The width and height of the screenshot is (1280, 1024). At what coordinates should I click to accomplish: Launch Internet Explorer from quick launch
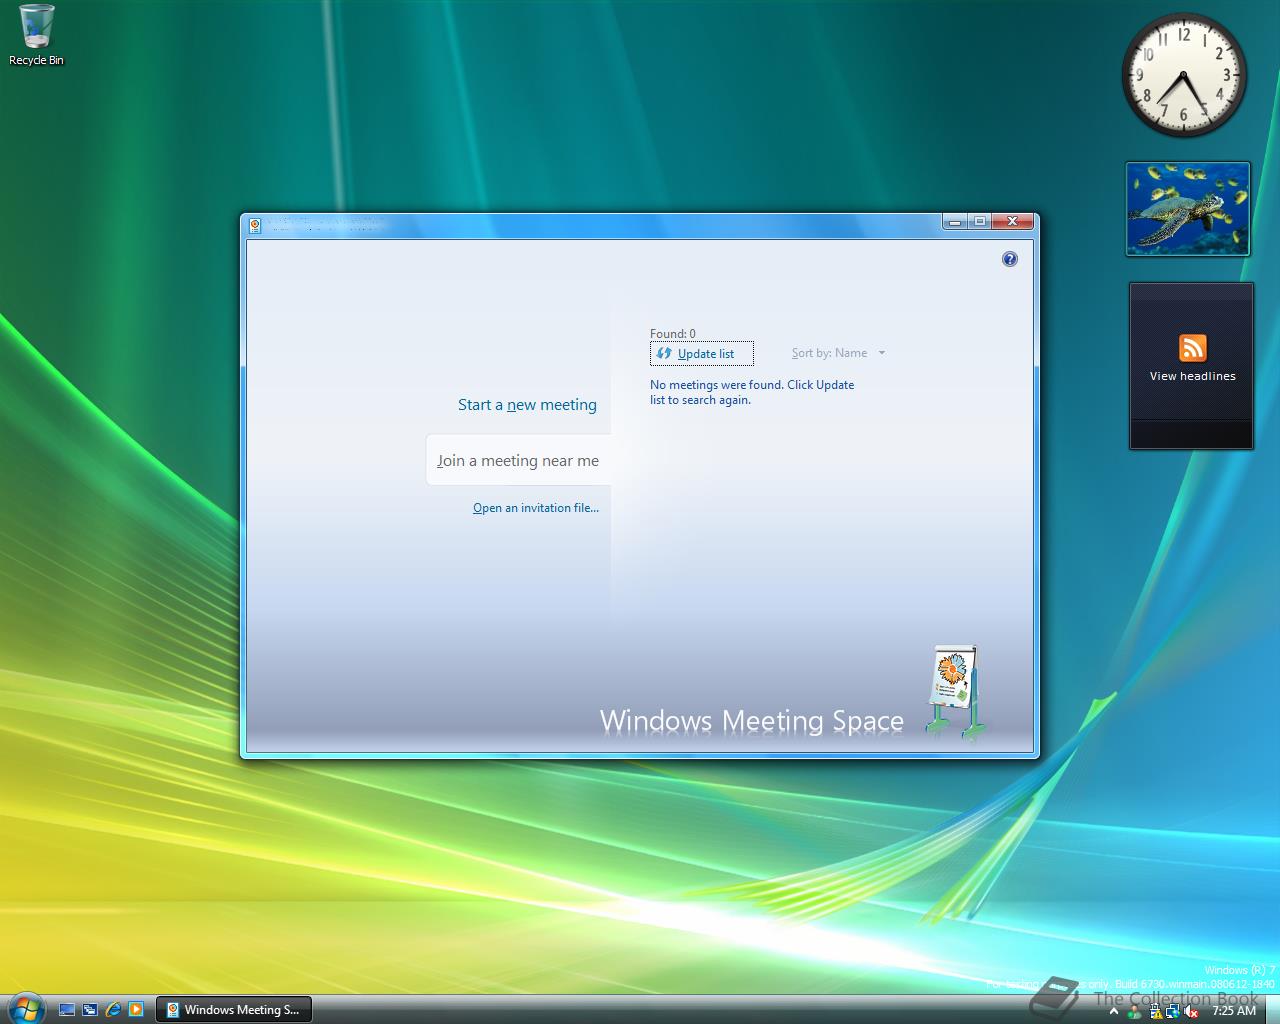coord(113,1010)
